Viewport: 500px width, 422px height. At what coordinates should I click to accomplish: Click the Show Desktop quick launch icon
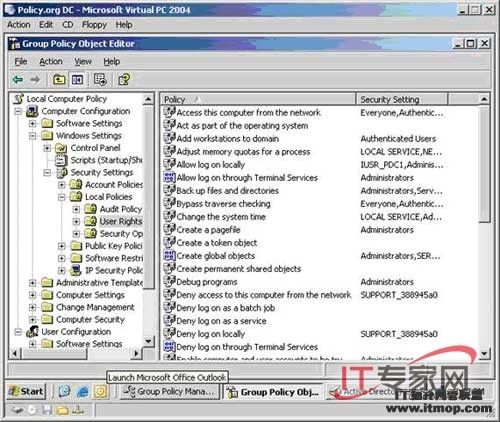click(x=65, y=391)
